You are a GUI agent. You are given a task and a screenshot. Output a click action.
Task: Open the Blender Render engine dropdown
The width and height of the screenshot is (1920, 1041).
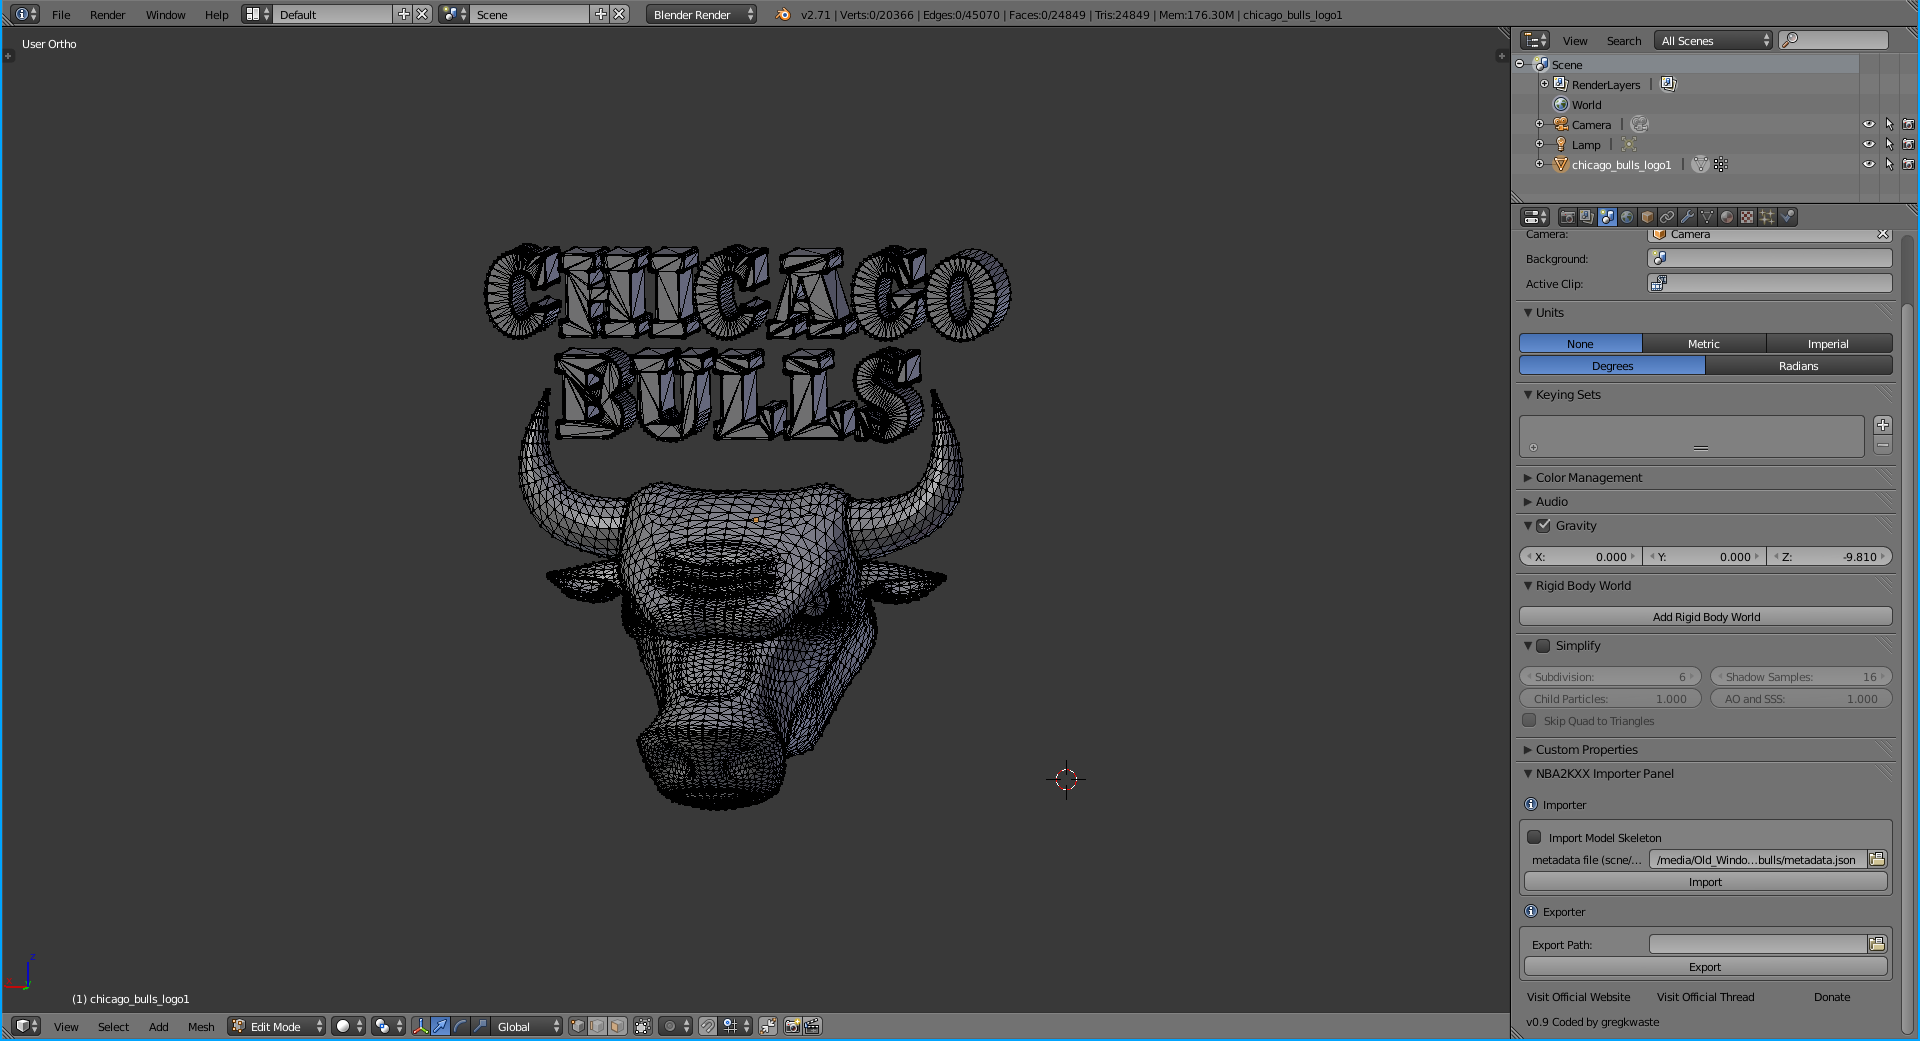[701, 14]
